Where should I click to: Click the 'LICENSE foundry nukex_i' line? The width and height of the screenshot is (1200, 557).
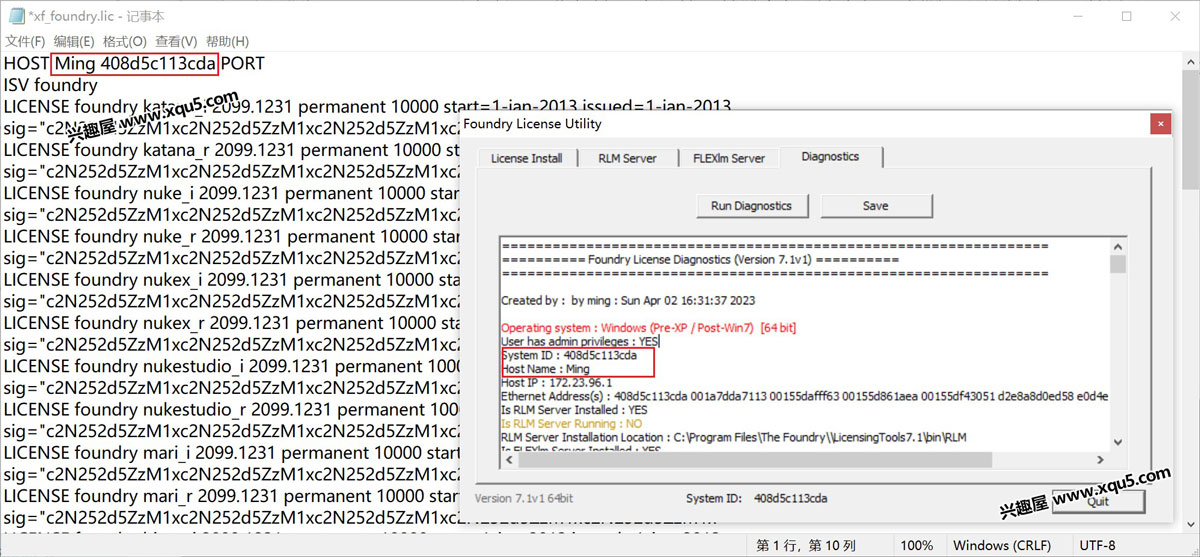point(231,280)
